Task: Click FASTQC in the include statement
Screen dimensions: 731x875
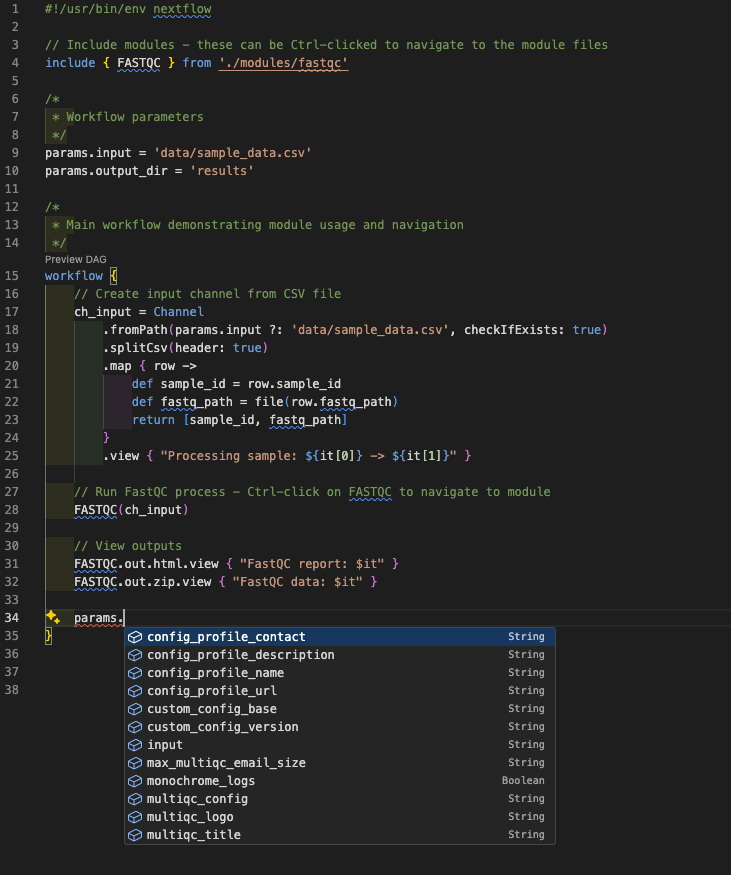Action: tap(139, 63)
